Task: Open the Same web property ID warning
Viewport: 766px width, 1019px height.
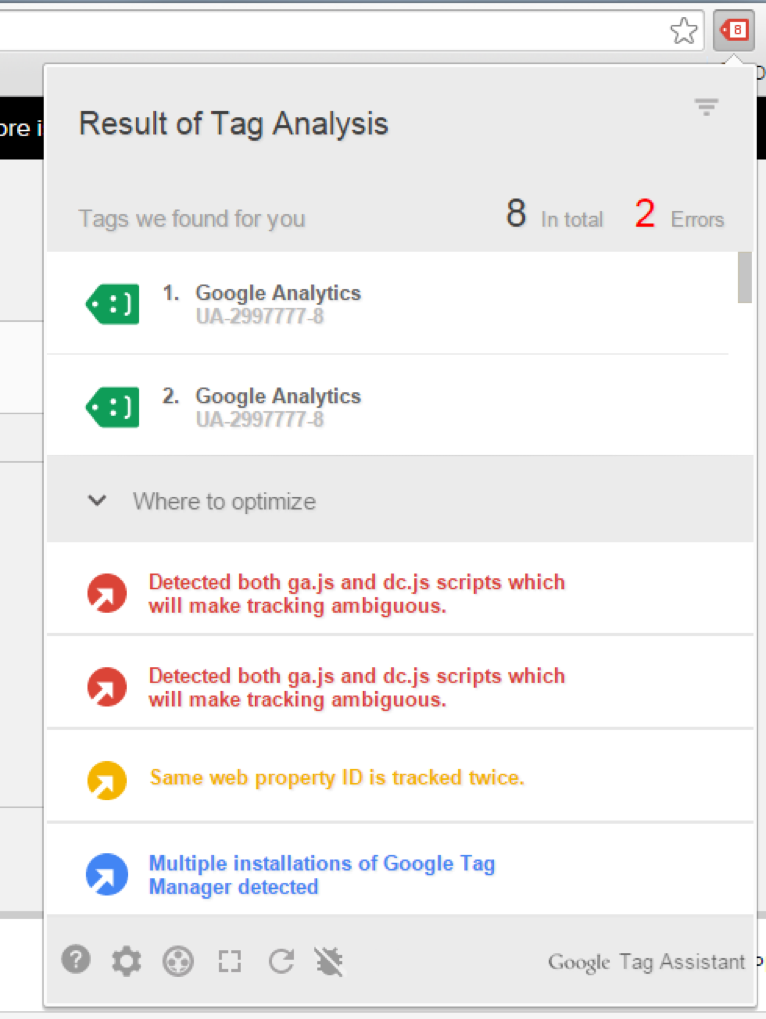Action: 337,777
